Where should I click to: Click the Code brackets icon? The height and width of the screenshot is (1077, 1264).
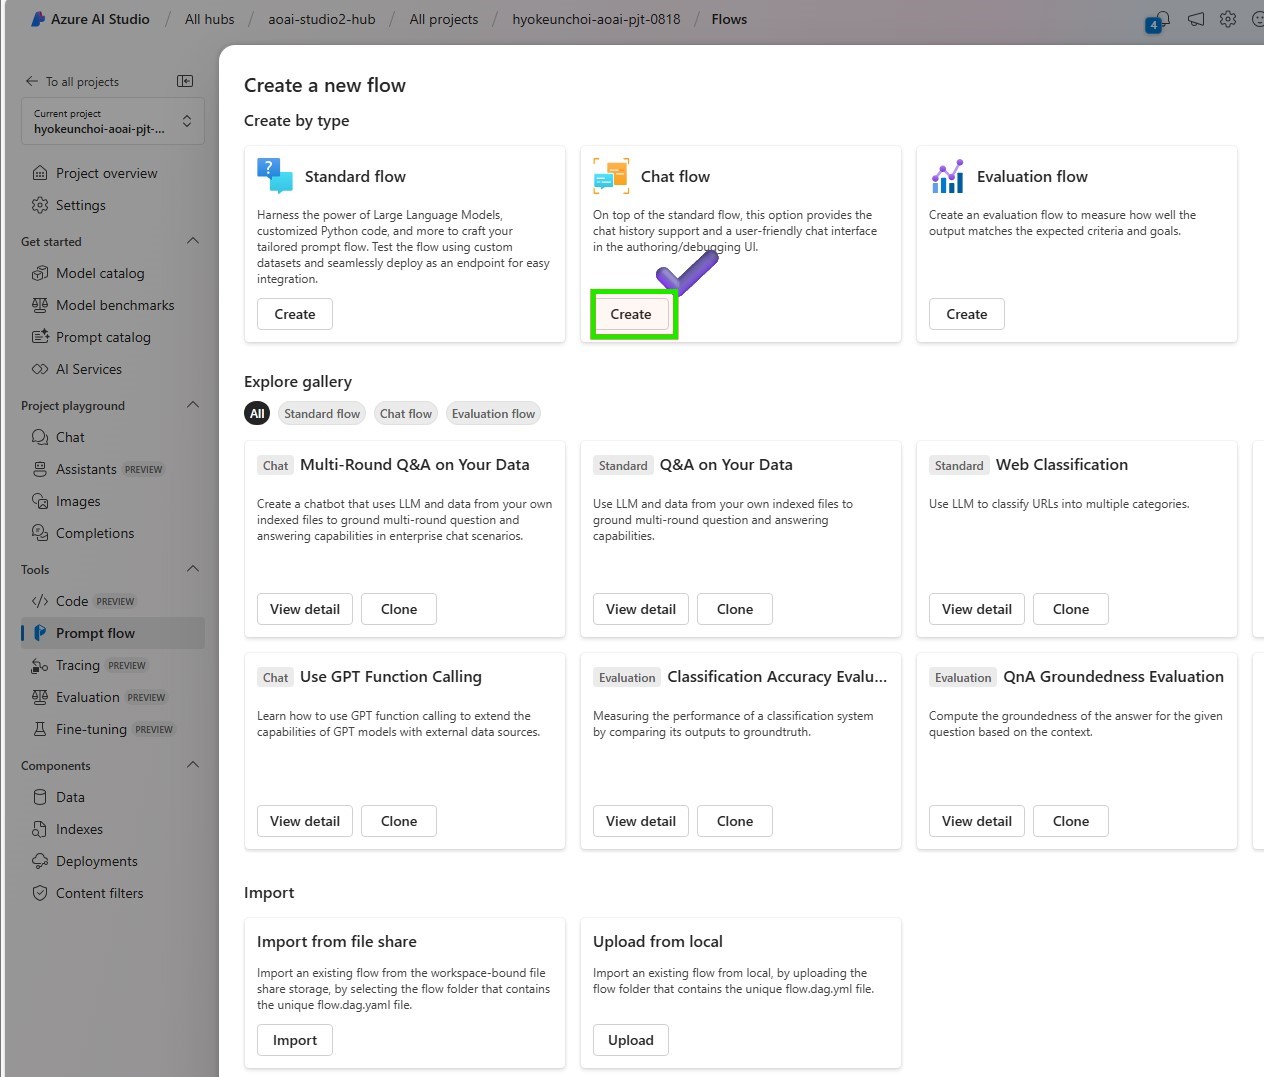tap(40, 601)
